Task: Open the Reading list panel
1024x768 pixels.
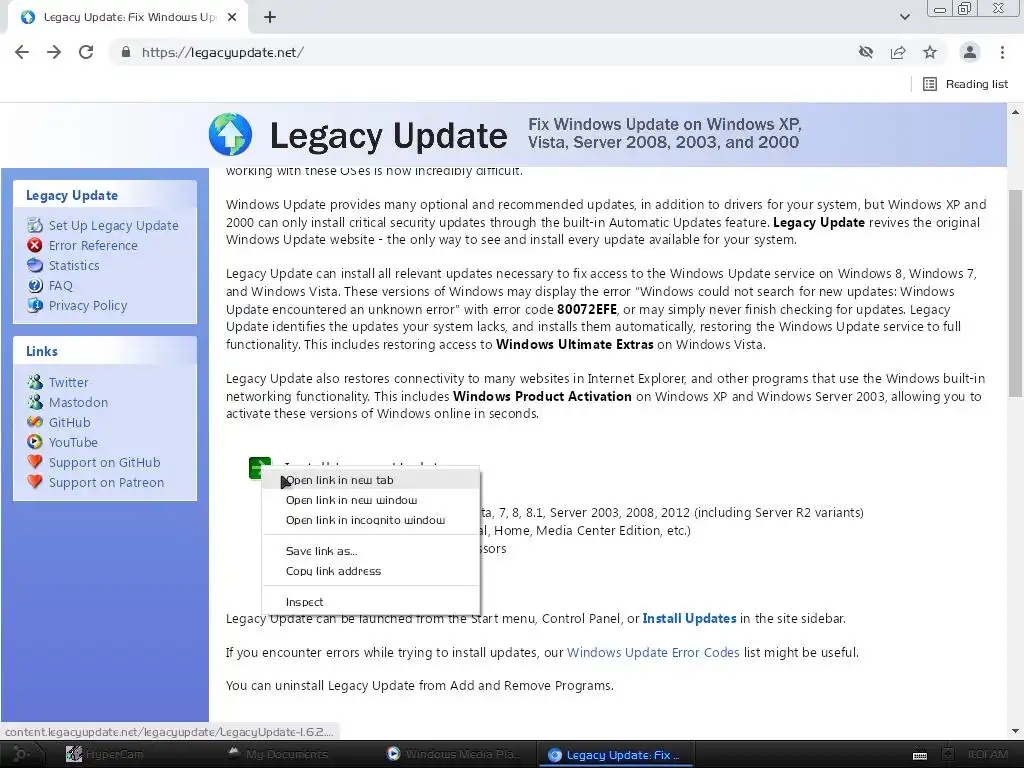Action: pos(965,84)
